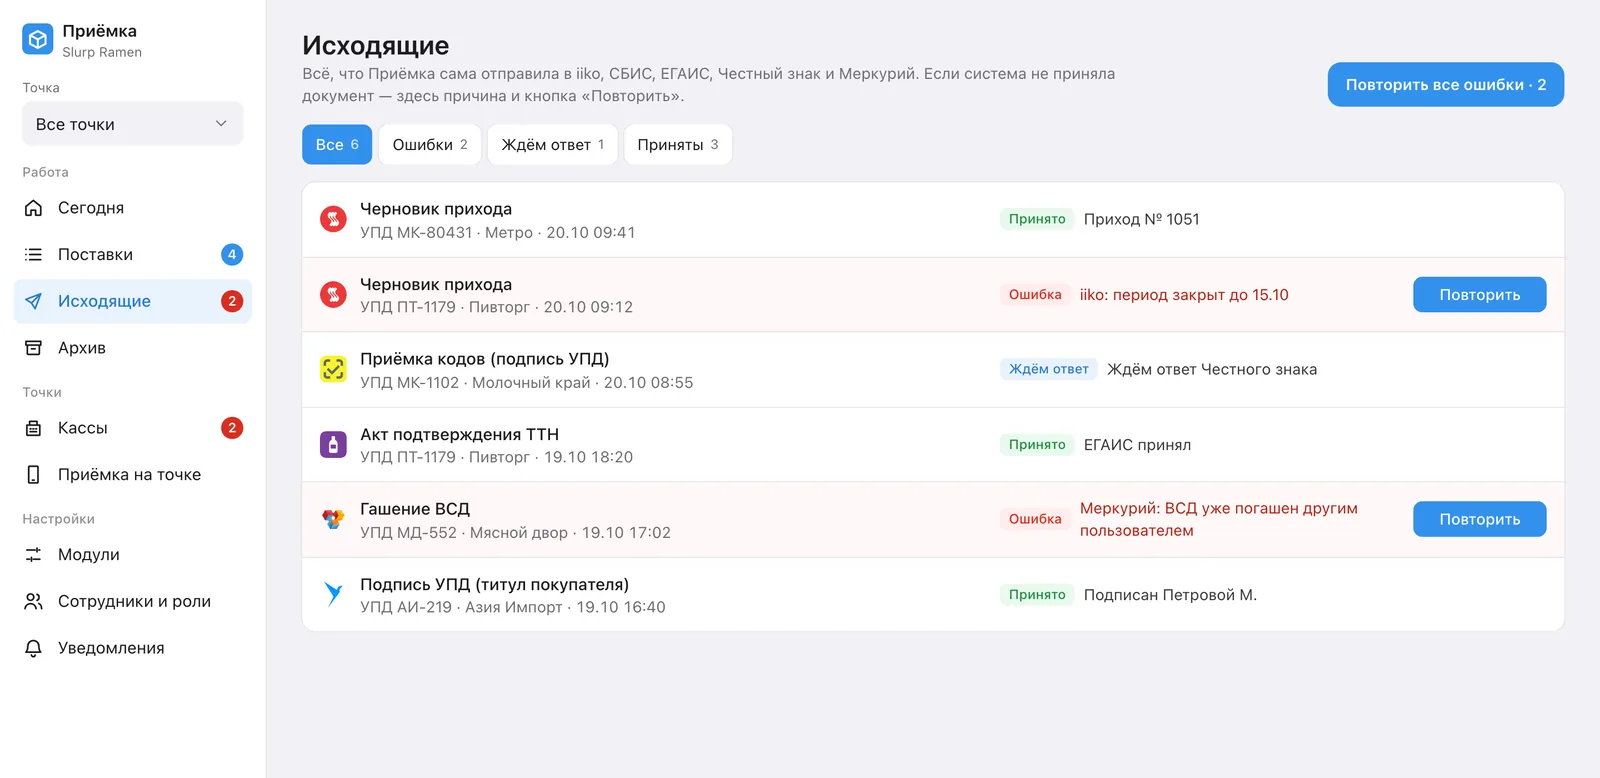Click Повторить все ошибки · 2 button

point(1445,85)
